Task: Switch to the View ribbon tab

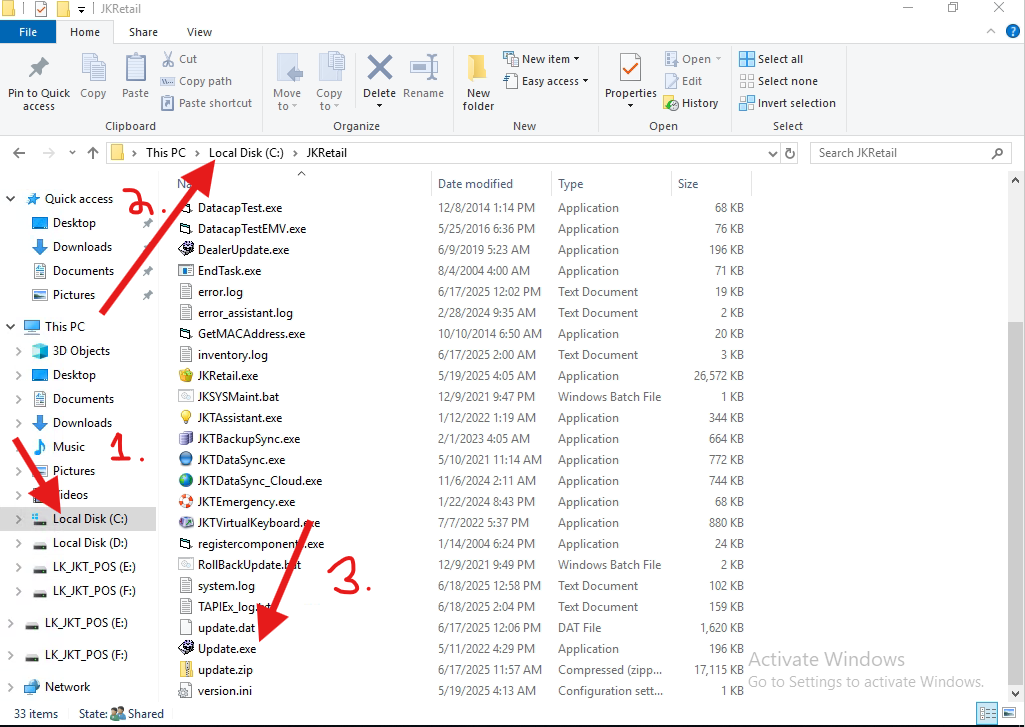Action: pyautogui.click(x=199, y=32)
